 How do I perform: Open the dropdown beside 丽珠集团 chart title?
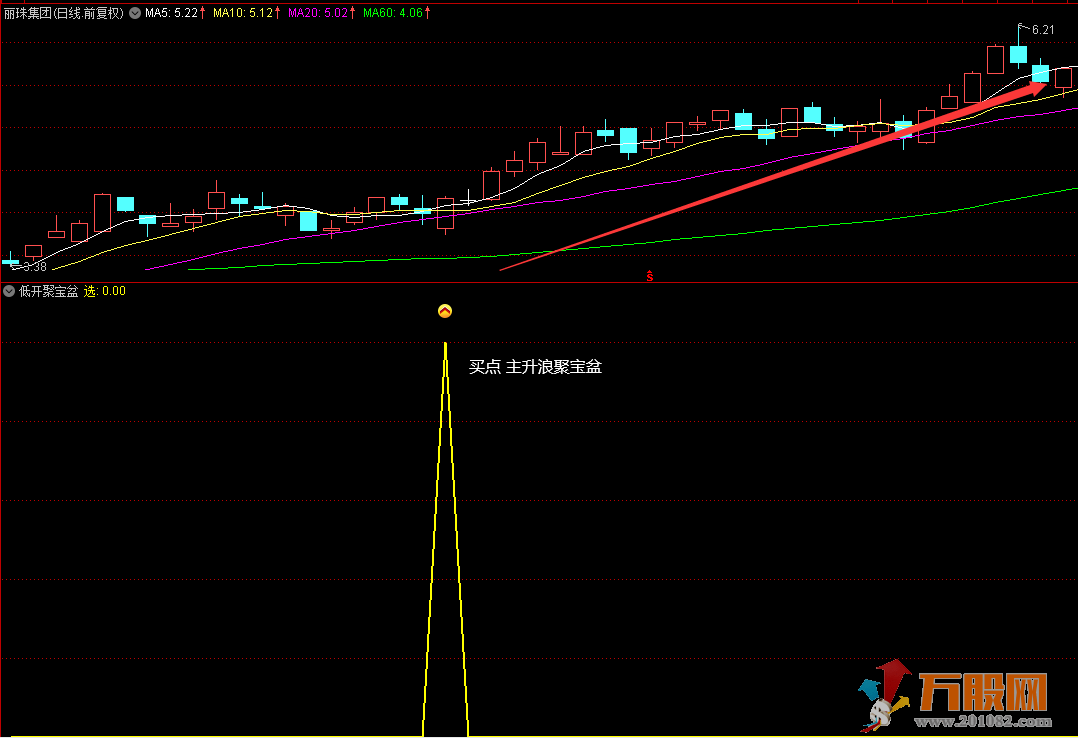pyautogui.click(x=135, y=13)
